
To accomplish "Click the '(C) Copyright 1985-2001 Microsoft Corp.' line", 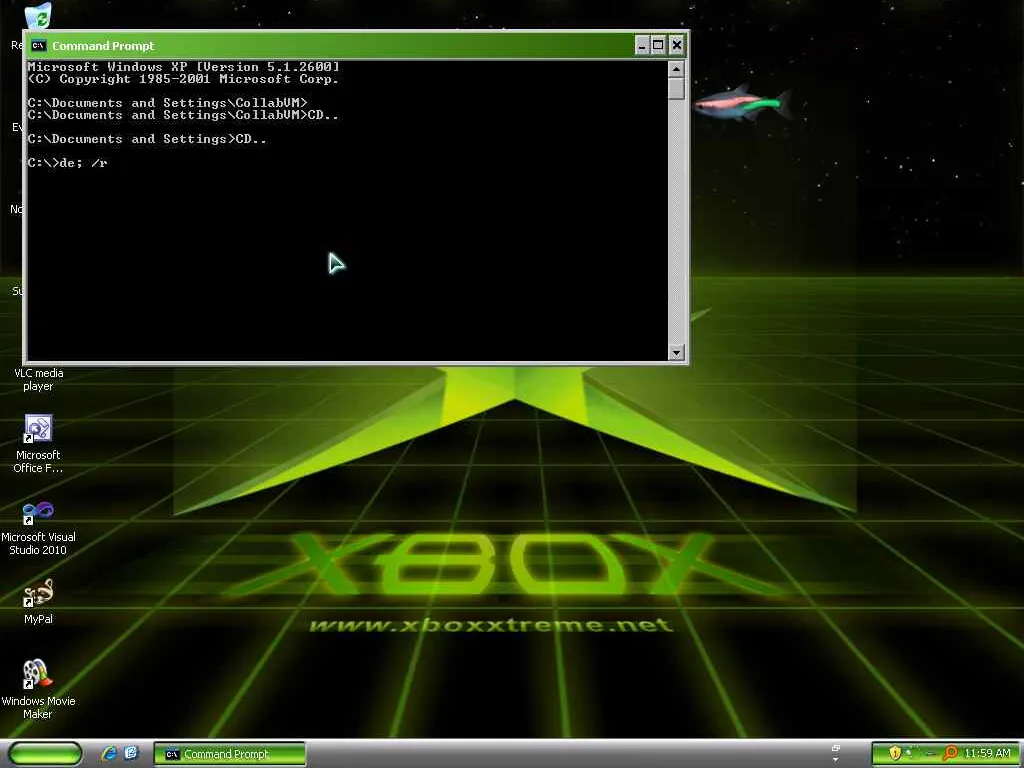I will tap(183, 79).
